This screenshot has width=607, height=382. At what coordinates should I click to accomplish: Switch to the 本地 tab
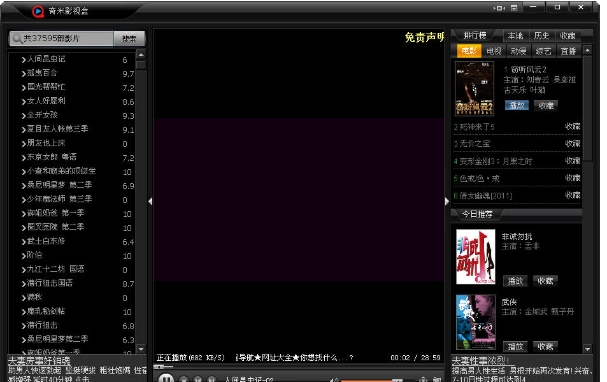(x=515, y=36)
